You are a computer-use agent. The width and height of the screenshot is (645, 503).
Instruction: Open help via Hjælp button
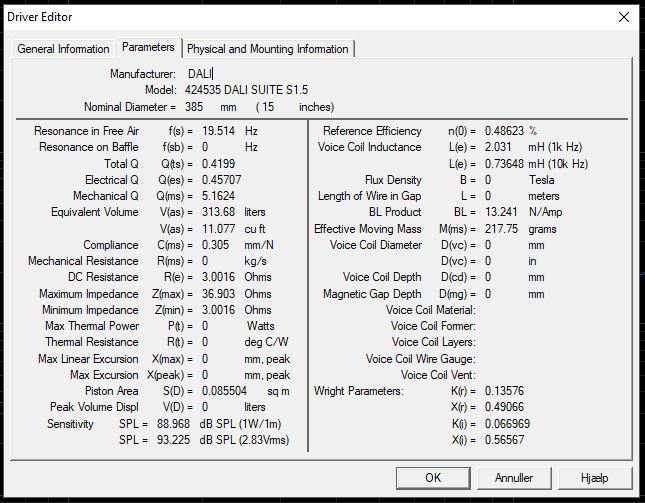[594, 478]
